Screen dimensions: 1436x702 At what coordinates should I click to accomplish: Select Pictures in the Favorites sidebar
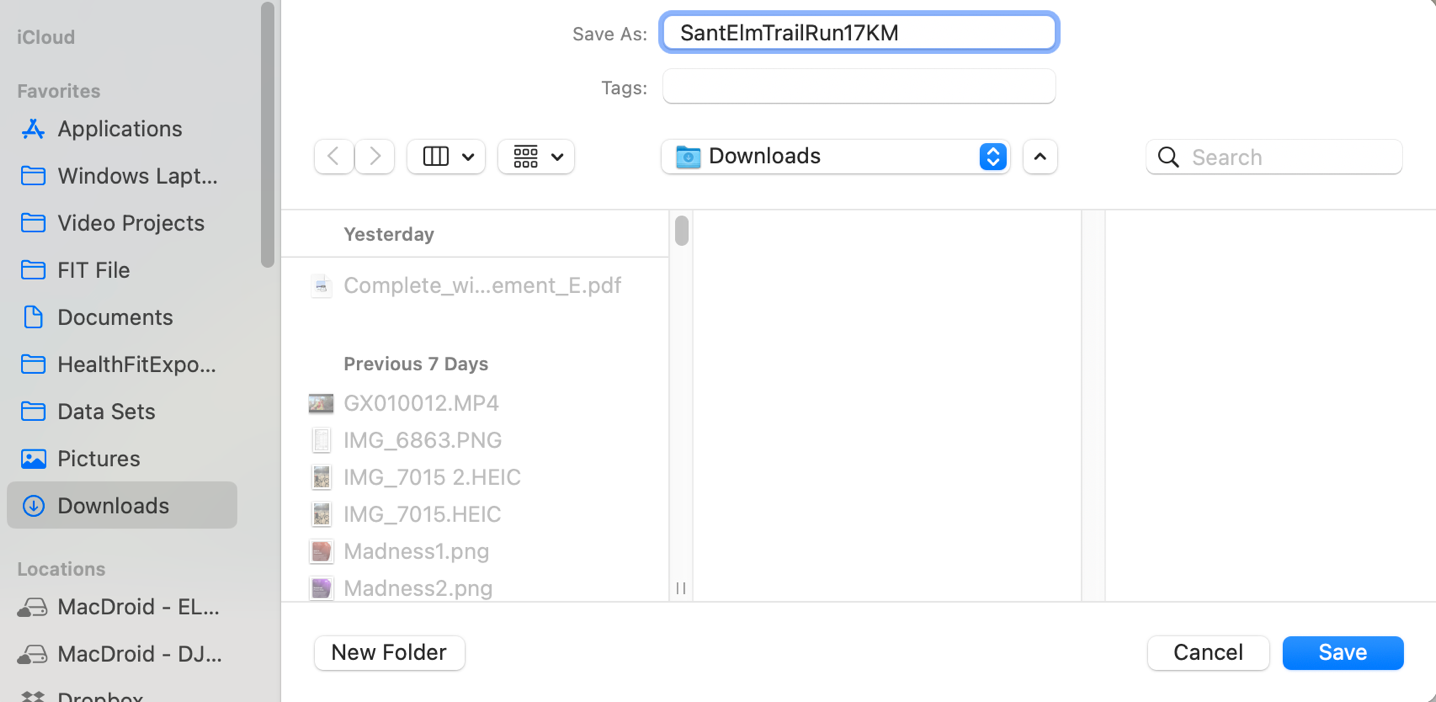point(98,459)
